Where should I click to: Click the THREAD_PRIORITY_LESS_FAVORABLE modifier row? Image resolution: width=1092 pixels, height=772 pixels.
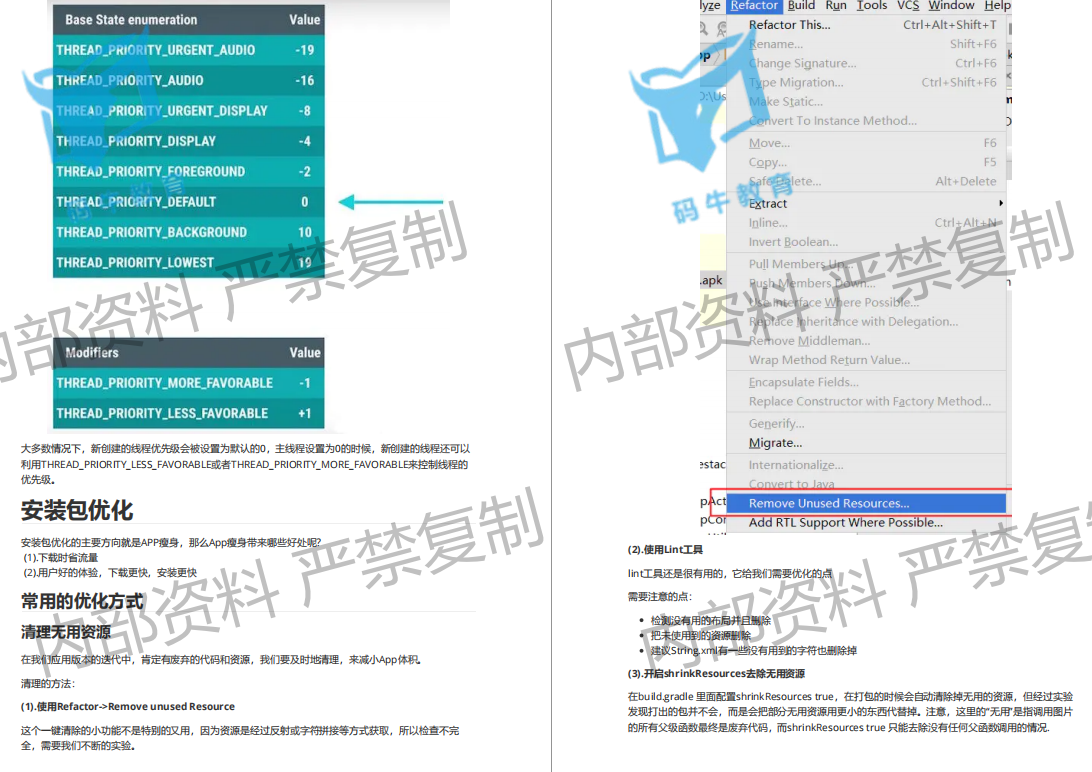point(189,413)
